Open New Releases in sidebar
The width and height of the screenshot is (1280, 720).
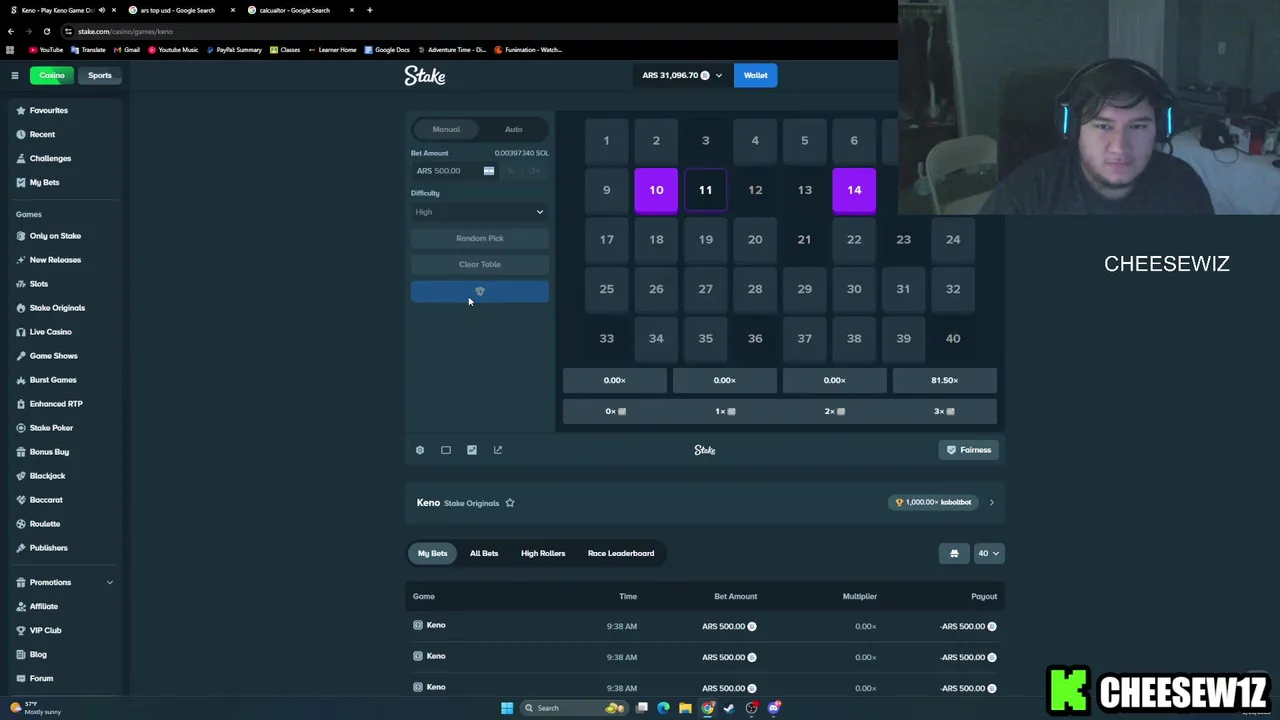[x=55, y=260]
